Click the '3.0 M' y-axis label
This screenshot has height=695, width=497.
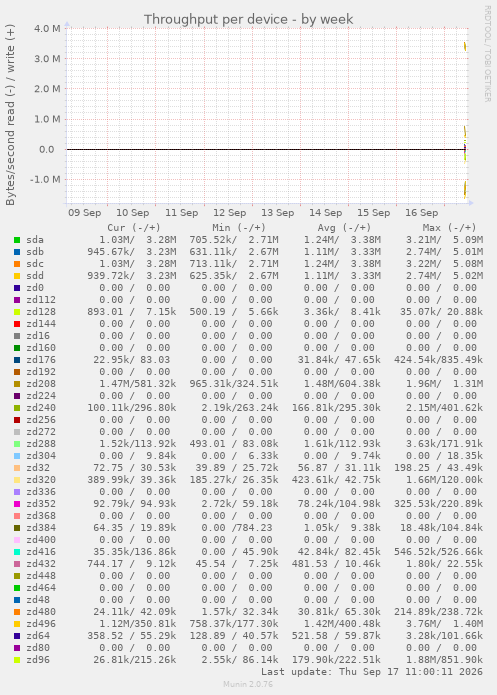tap(47, 59)
